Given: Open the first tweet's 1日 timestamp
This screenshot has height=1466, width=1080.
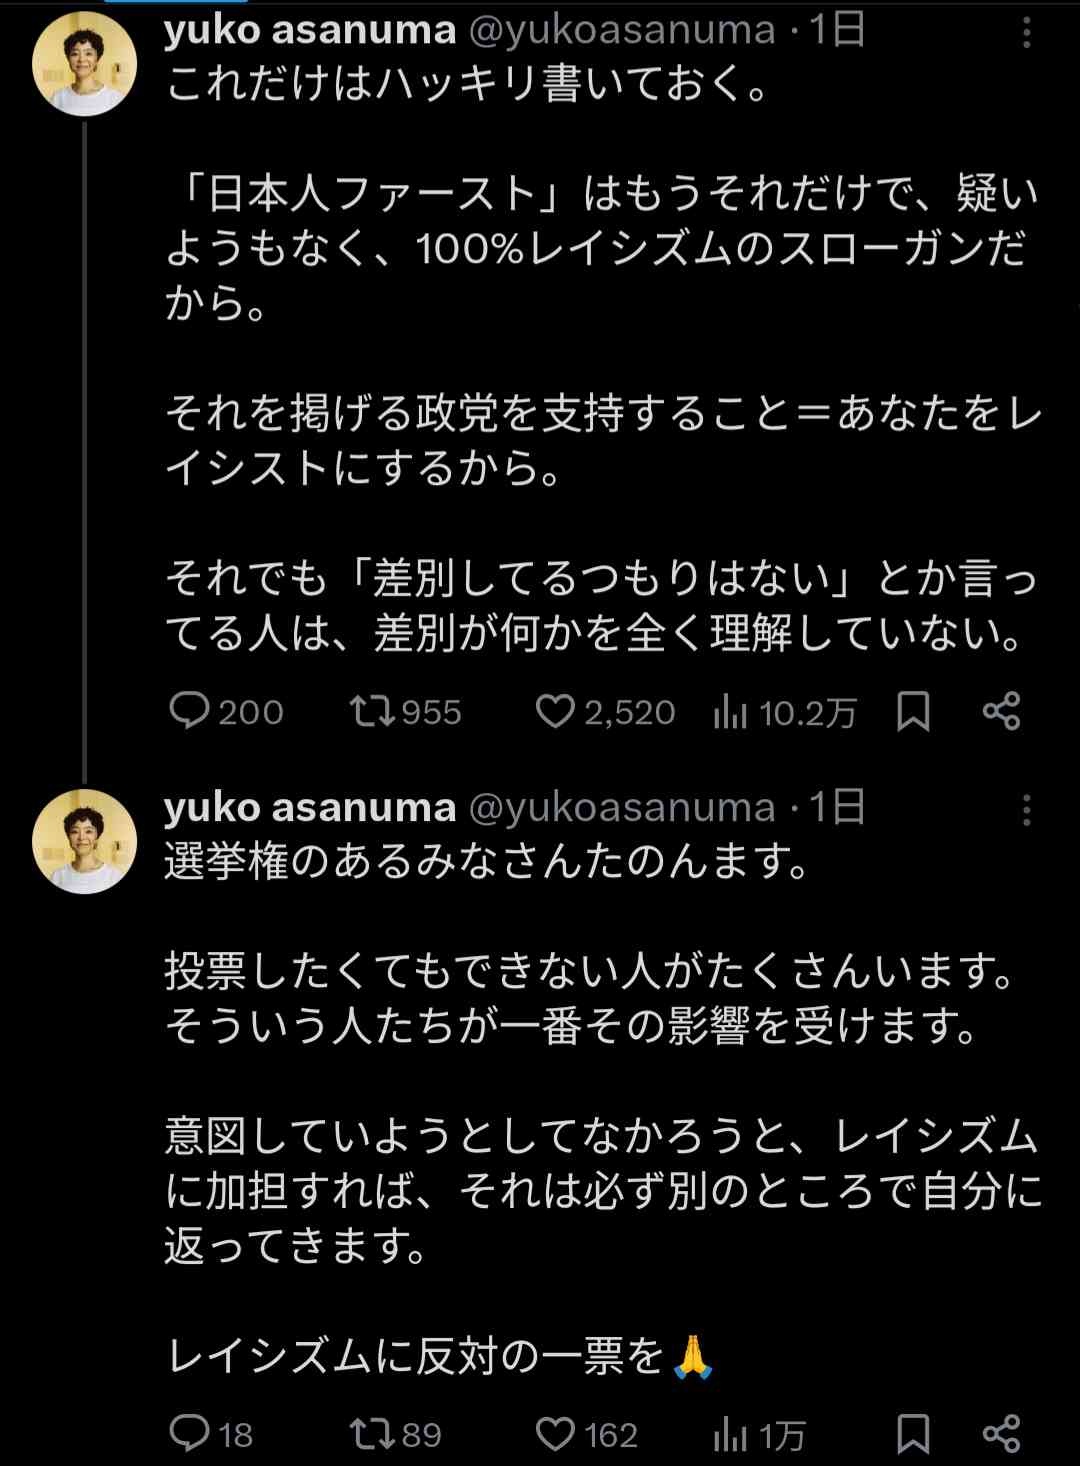Looking at the screenshot, I should click(837, 31).
